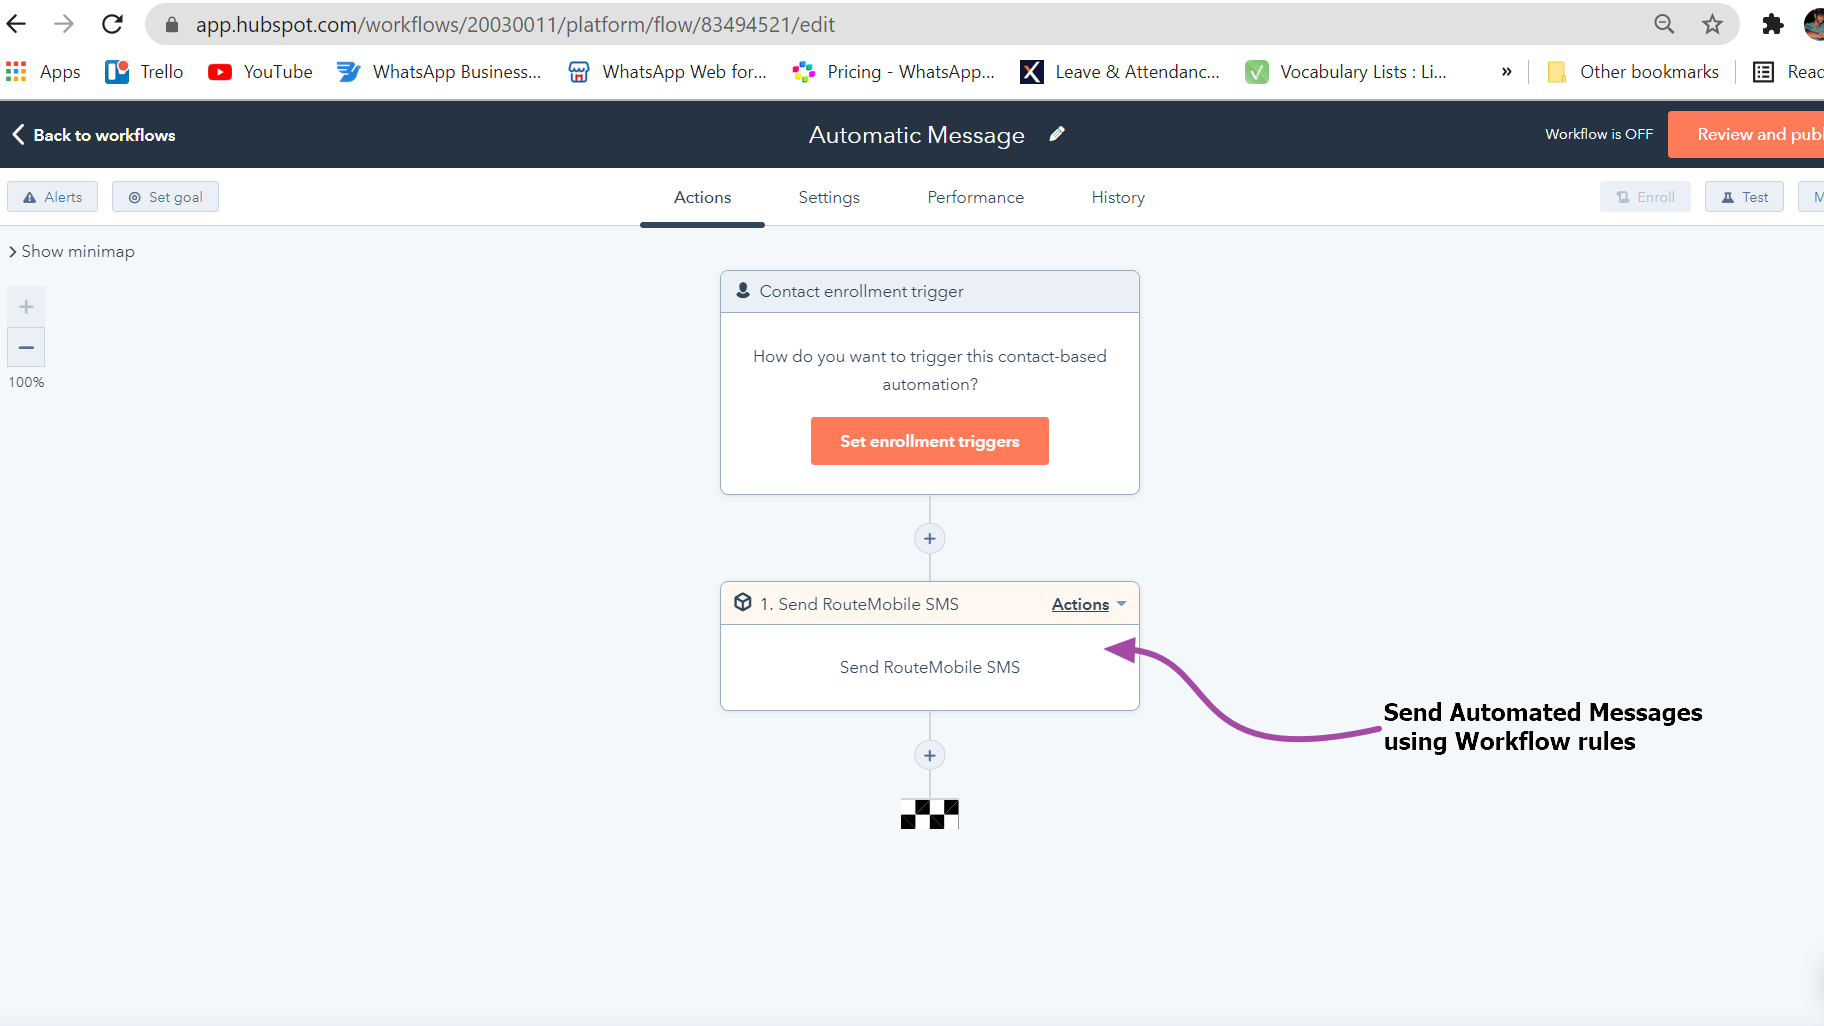
Task: Click the pencil icon beside Automatic Message title
Action: pyautogui.click(x=1057, y=134)
